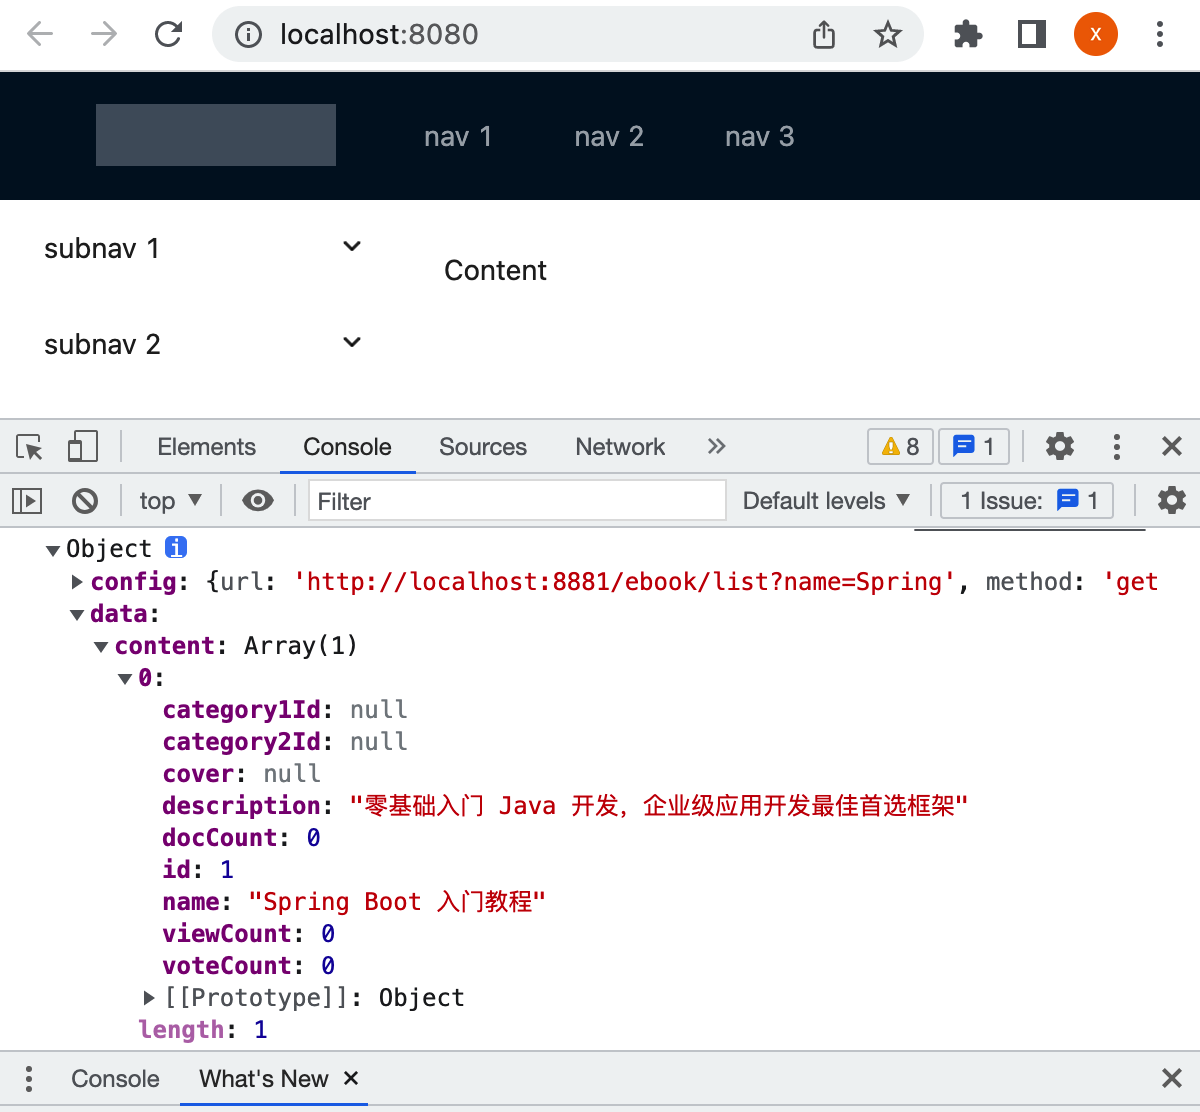Click the length: 1 property

203,1030
